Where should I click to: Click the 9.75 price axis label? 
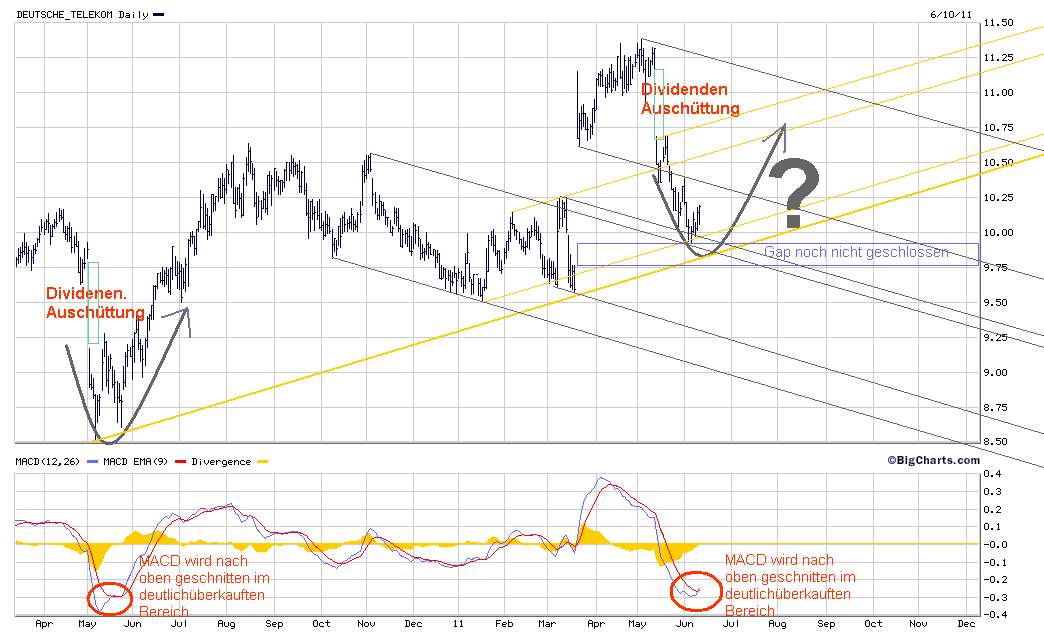998,268
